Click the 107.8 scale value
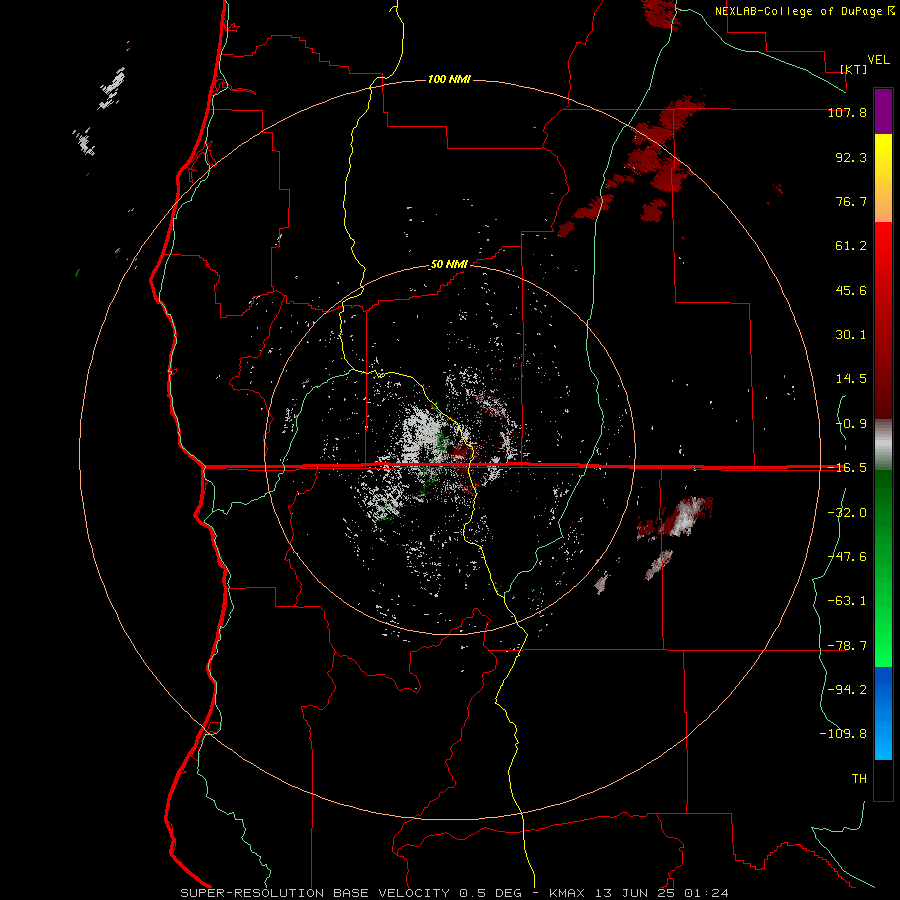Screen dimensions: 900x900 tap(847, 112)
